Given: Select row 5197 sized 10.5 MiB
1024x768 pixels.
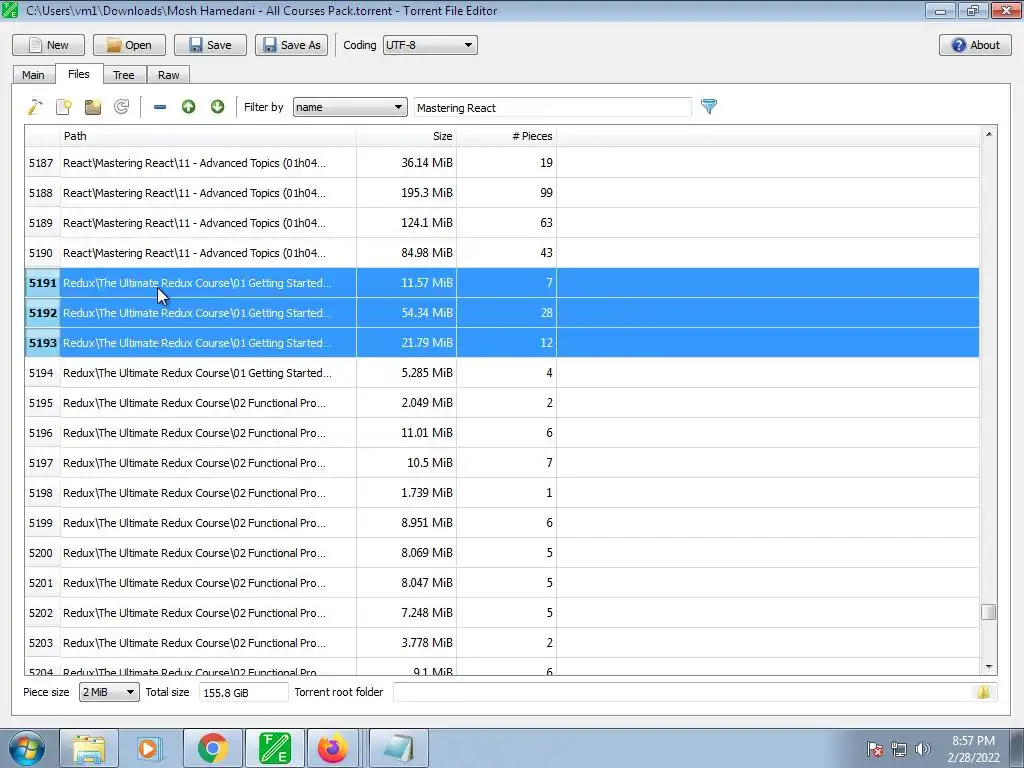Looking at the screenshot, I should tap(502, 463).
